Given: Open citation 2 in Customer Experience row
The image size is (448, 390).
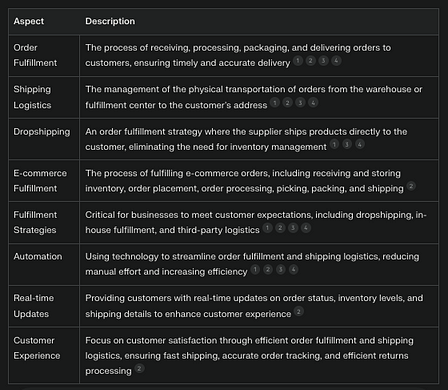Looking at the screenshot, I should 139,368.
